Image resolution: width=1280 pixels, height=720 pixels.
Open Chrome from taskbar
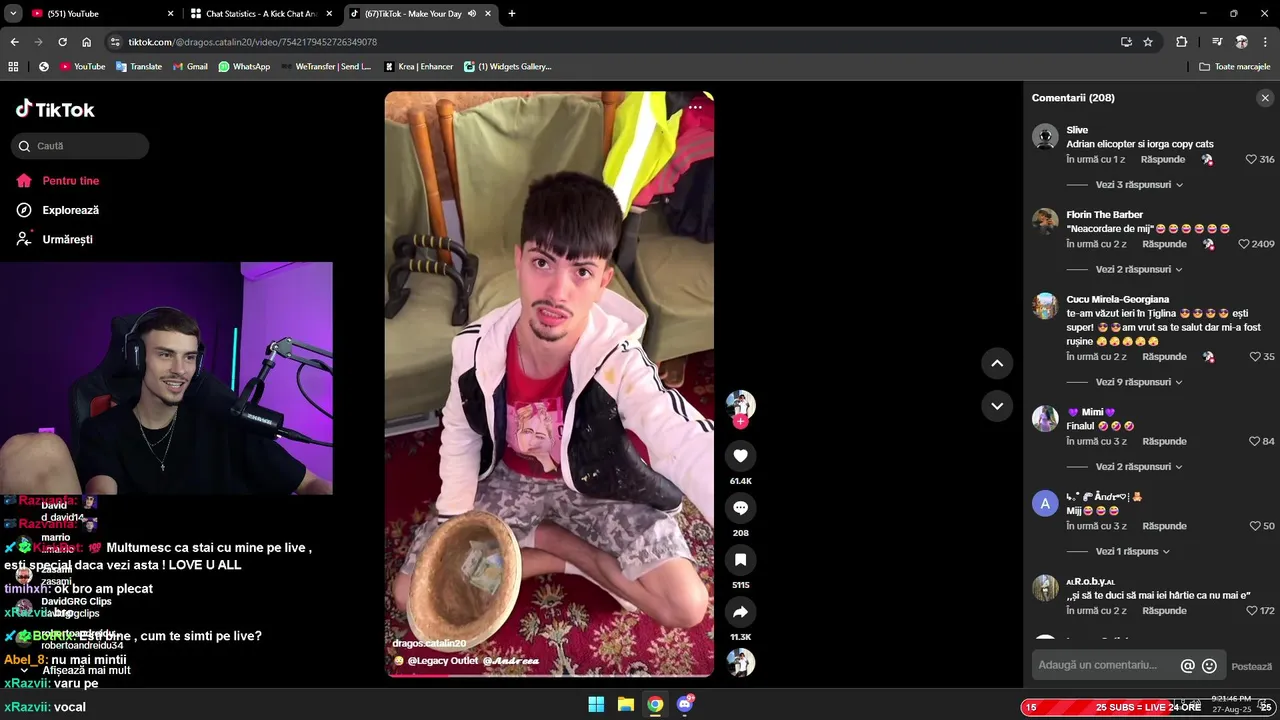655,704
